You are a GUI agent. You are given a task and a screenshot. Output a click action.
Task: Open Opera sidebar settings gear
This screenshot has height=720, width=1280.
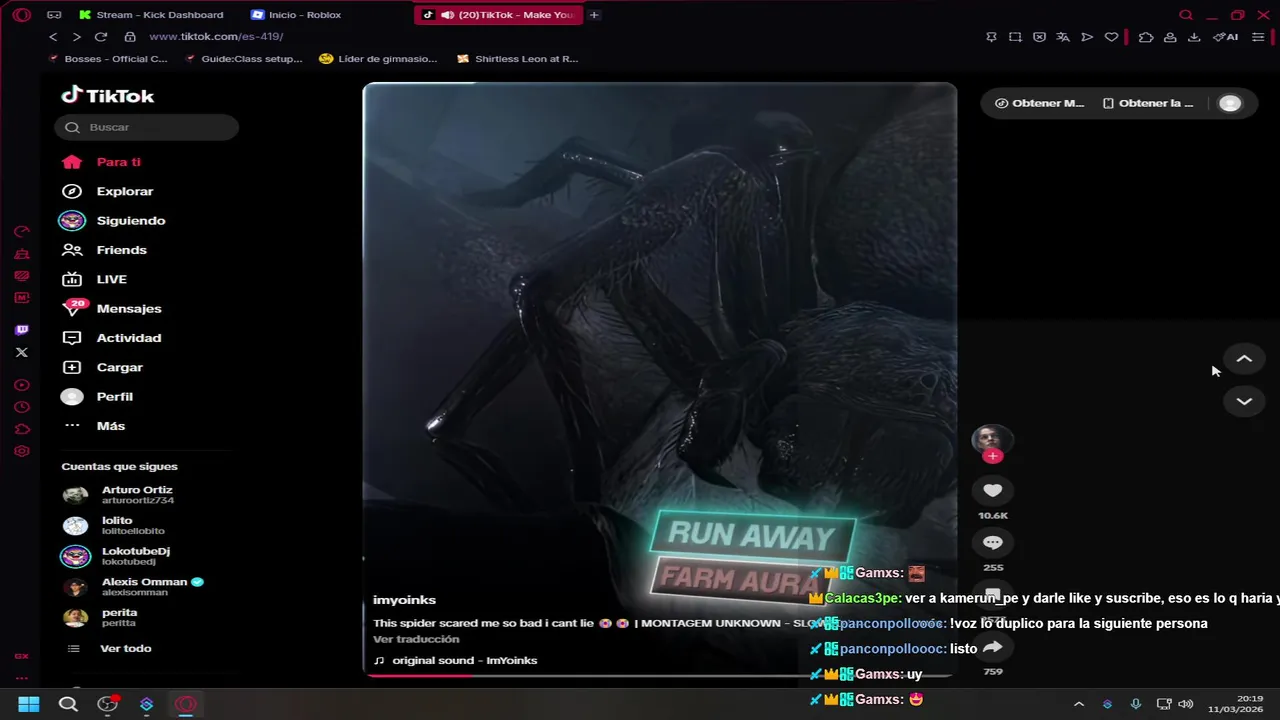(22, 451)
